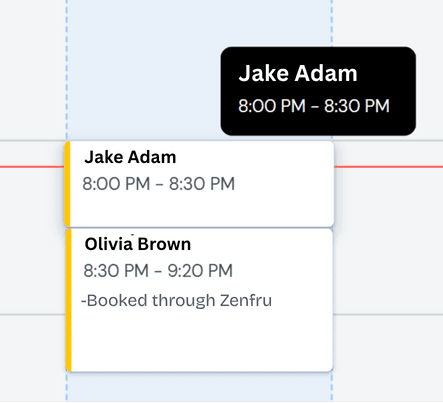Click the red current-time indicator line
Image resolution: width=443 pixels, height=403 pixels.
pyautogui.click(x=388, y=166)
